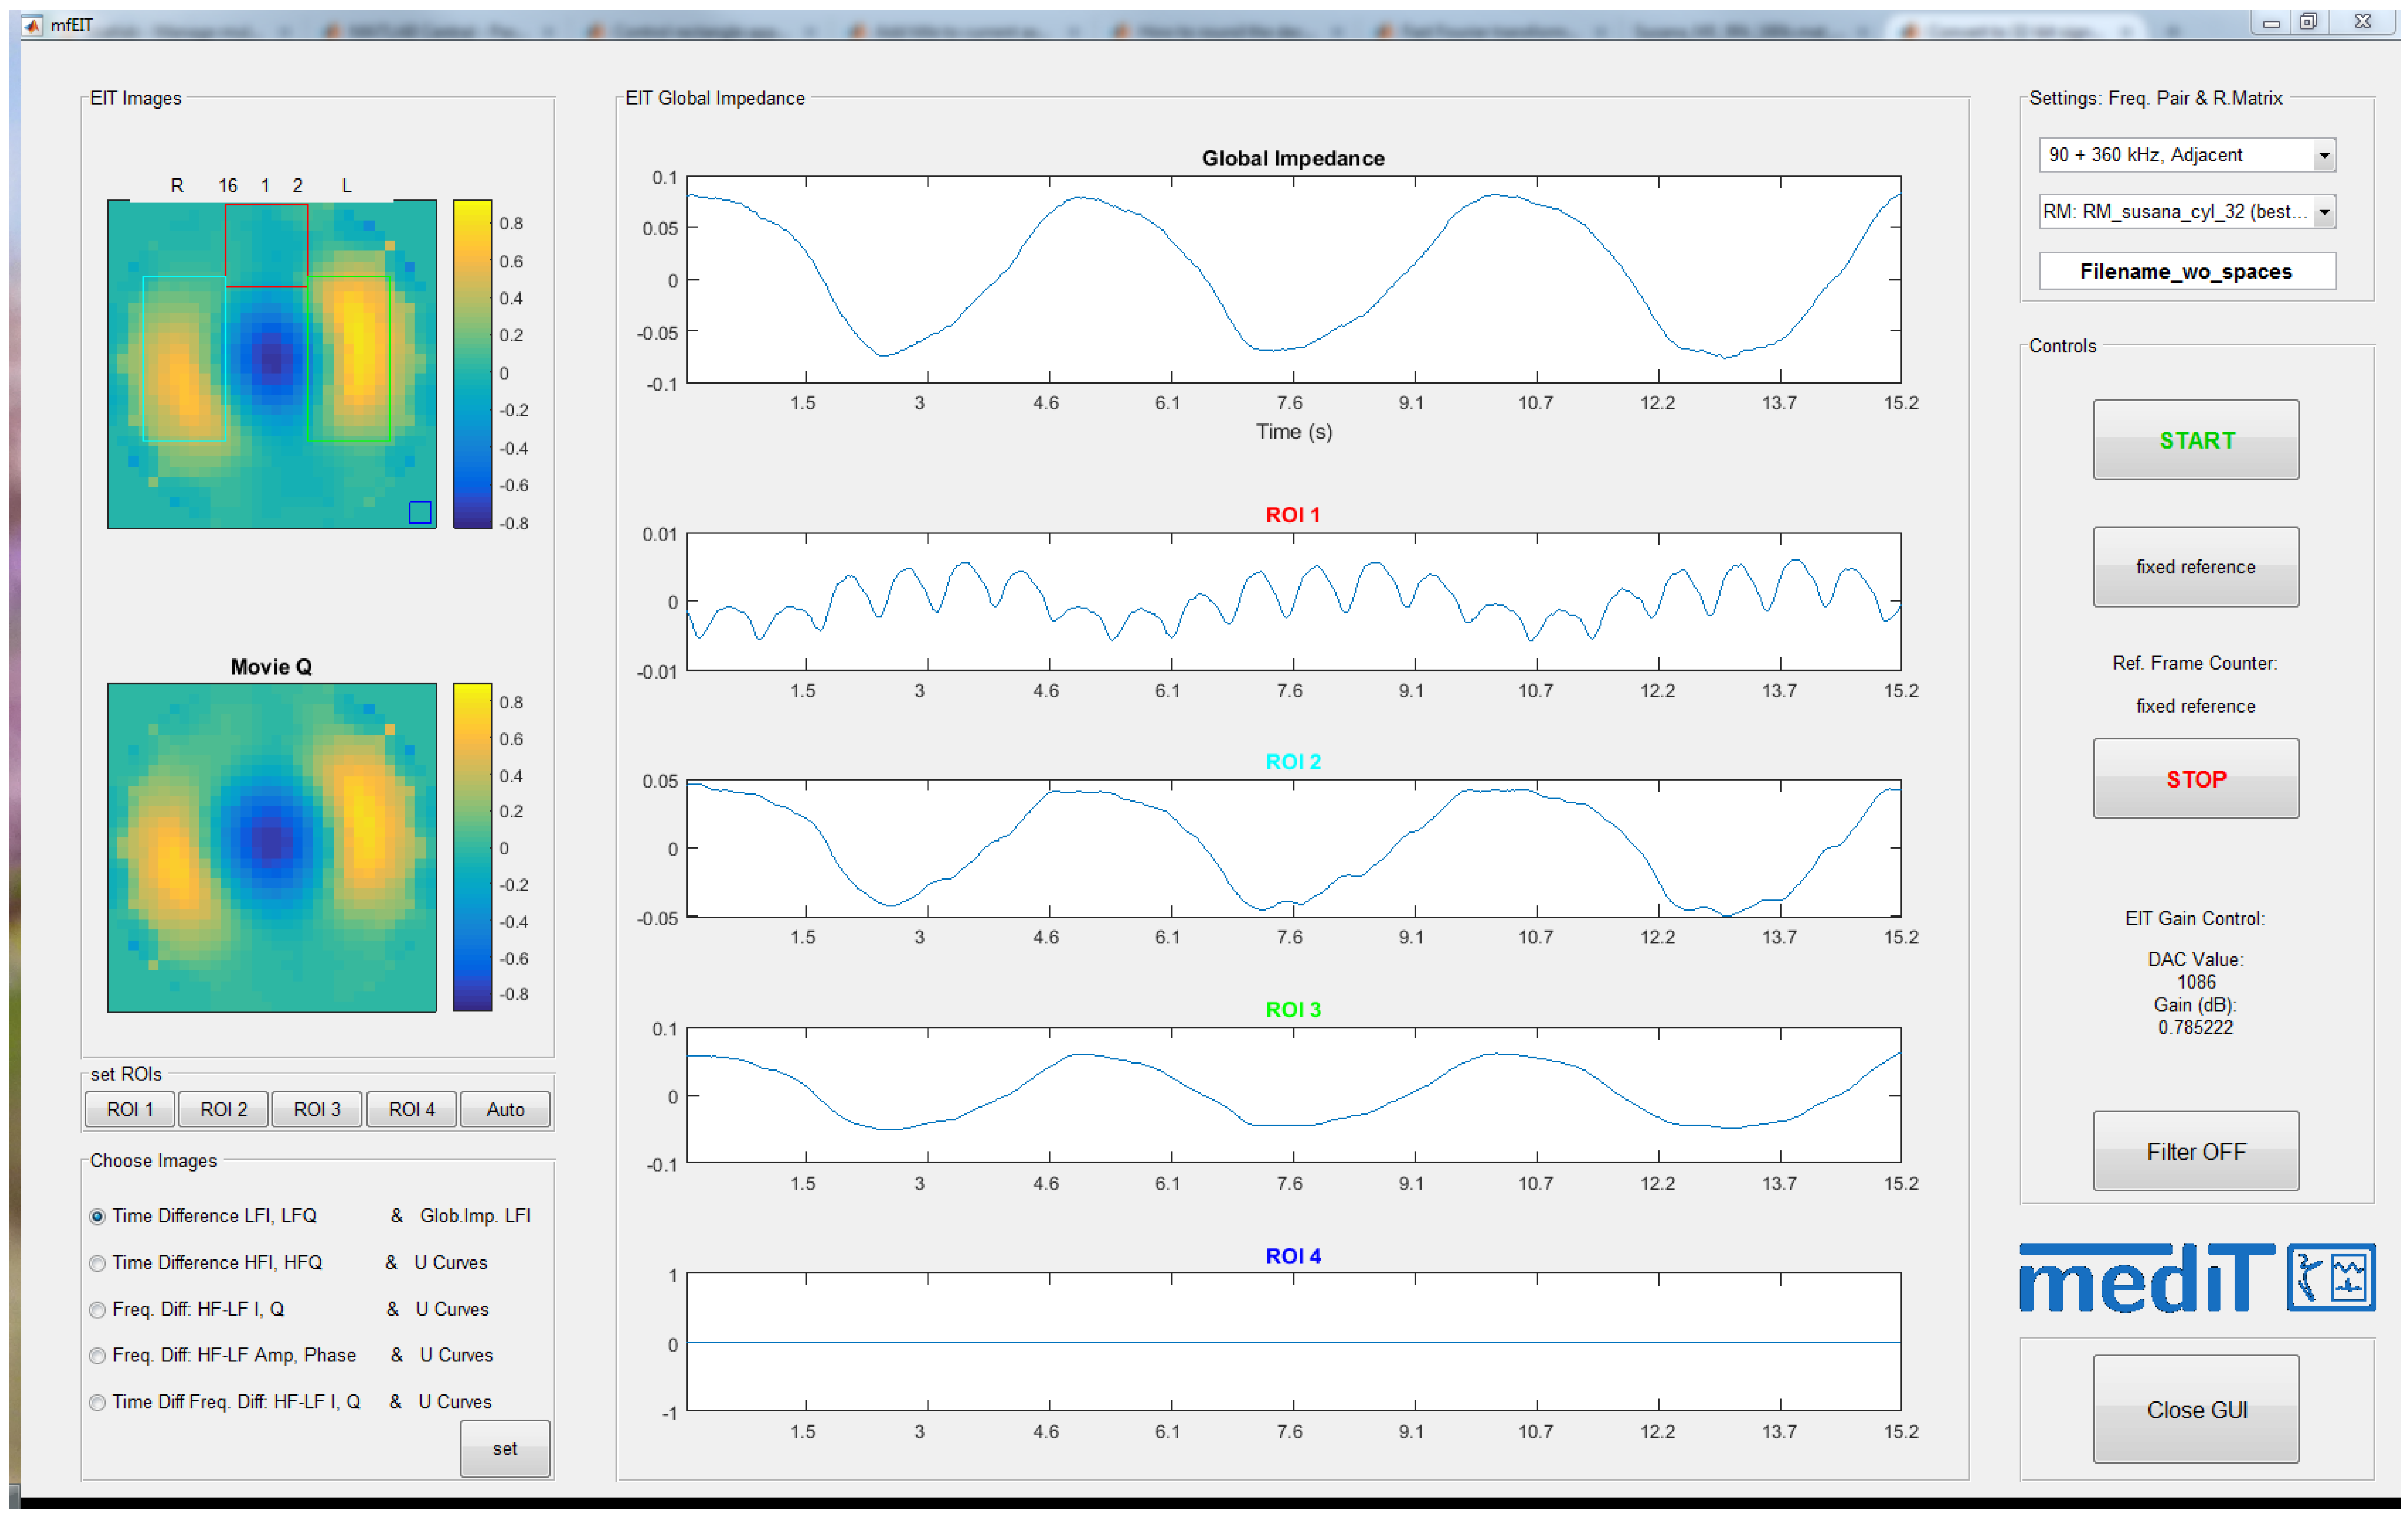Minimize the mfEIT window
This screenshot has height=1517, width=2408.
pyautogui.click(x=2271, y=22)
